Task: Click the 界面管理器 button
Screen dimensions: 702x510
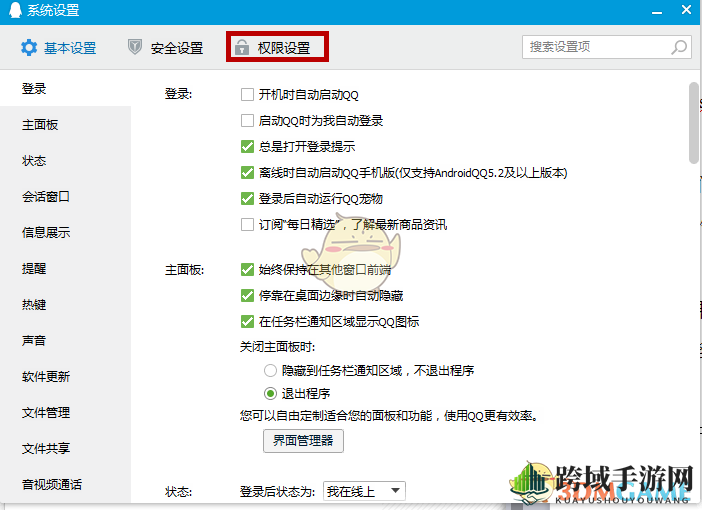Action: (x=303, y=441)
